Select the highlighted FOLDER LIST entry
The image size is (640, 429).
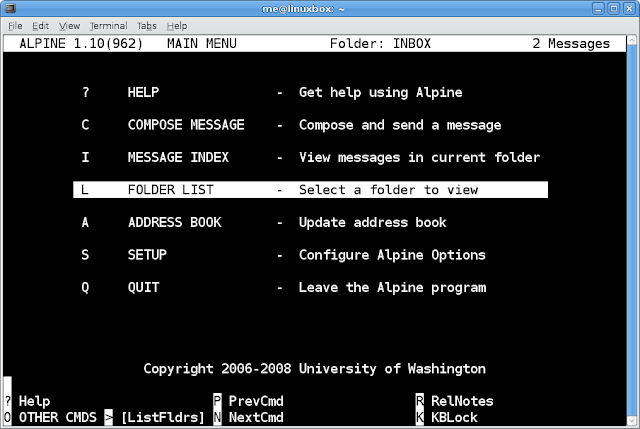[x=310, y=190]
